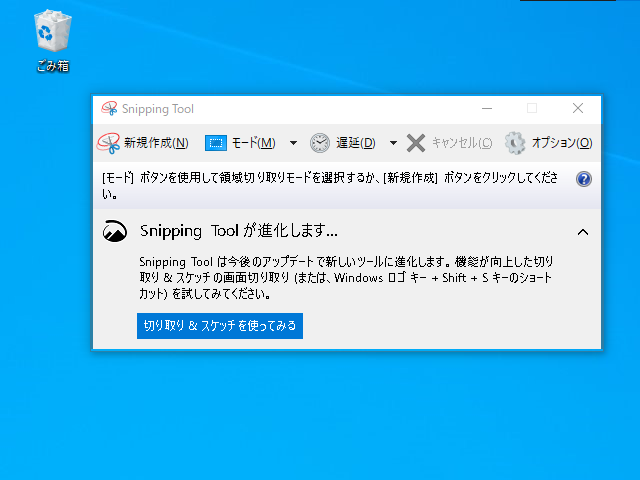Image resolution: width=640 pixels, height=480 pixels.
Task: Expand the 遅延 delay dropdown arrow
Action: pos(393,143)
